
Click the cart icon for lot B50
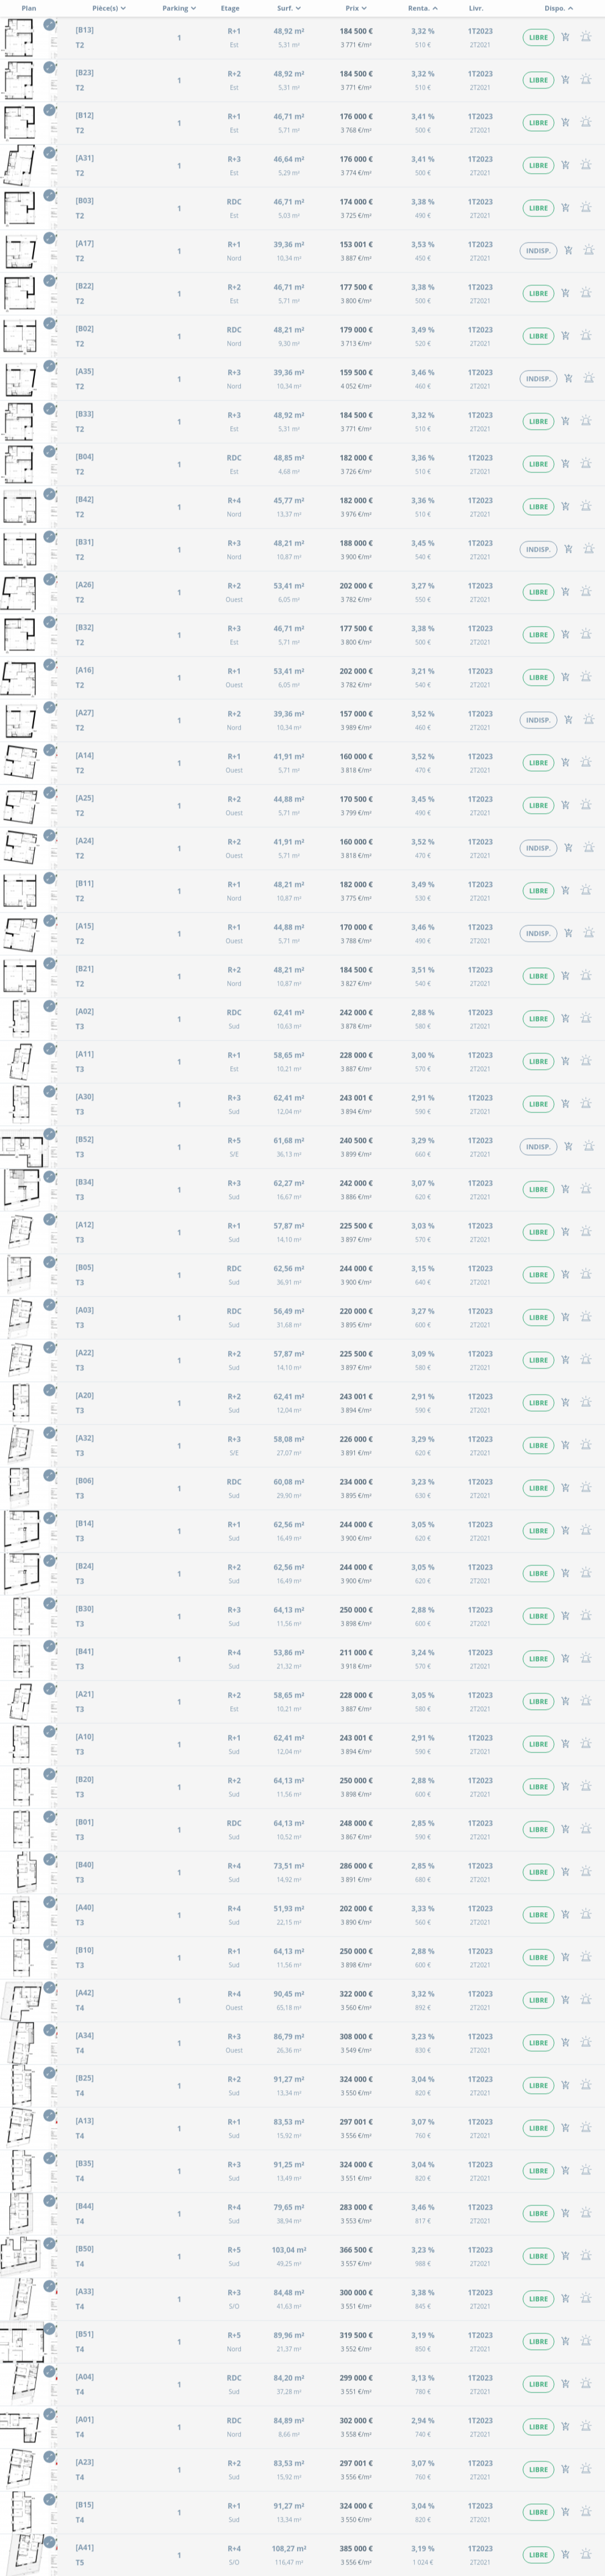tap(565, 2256)
